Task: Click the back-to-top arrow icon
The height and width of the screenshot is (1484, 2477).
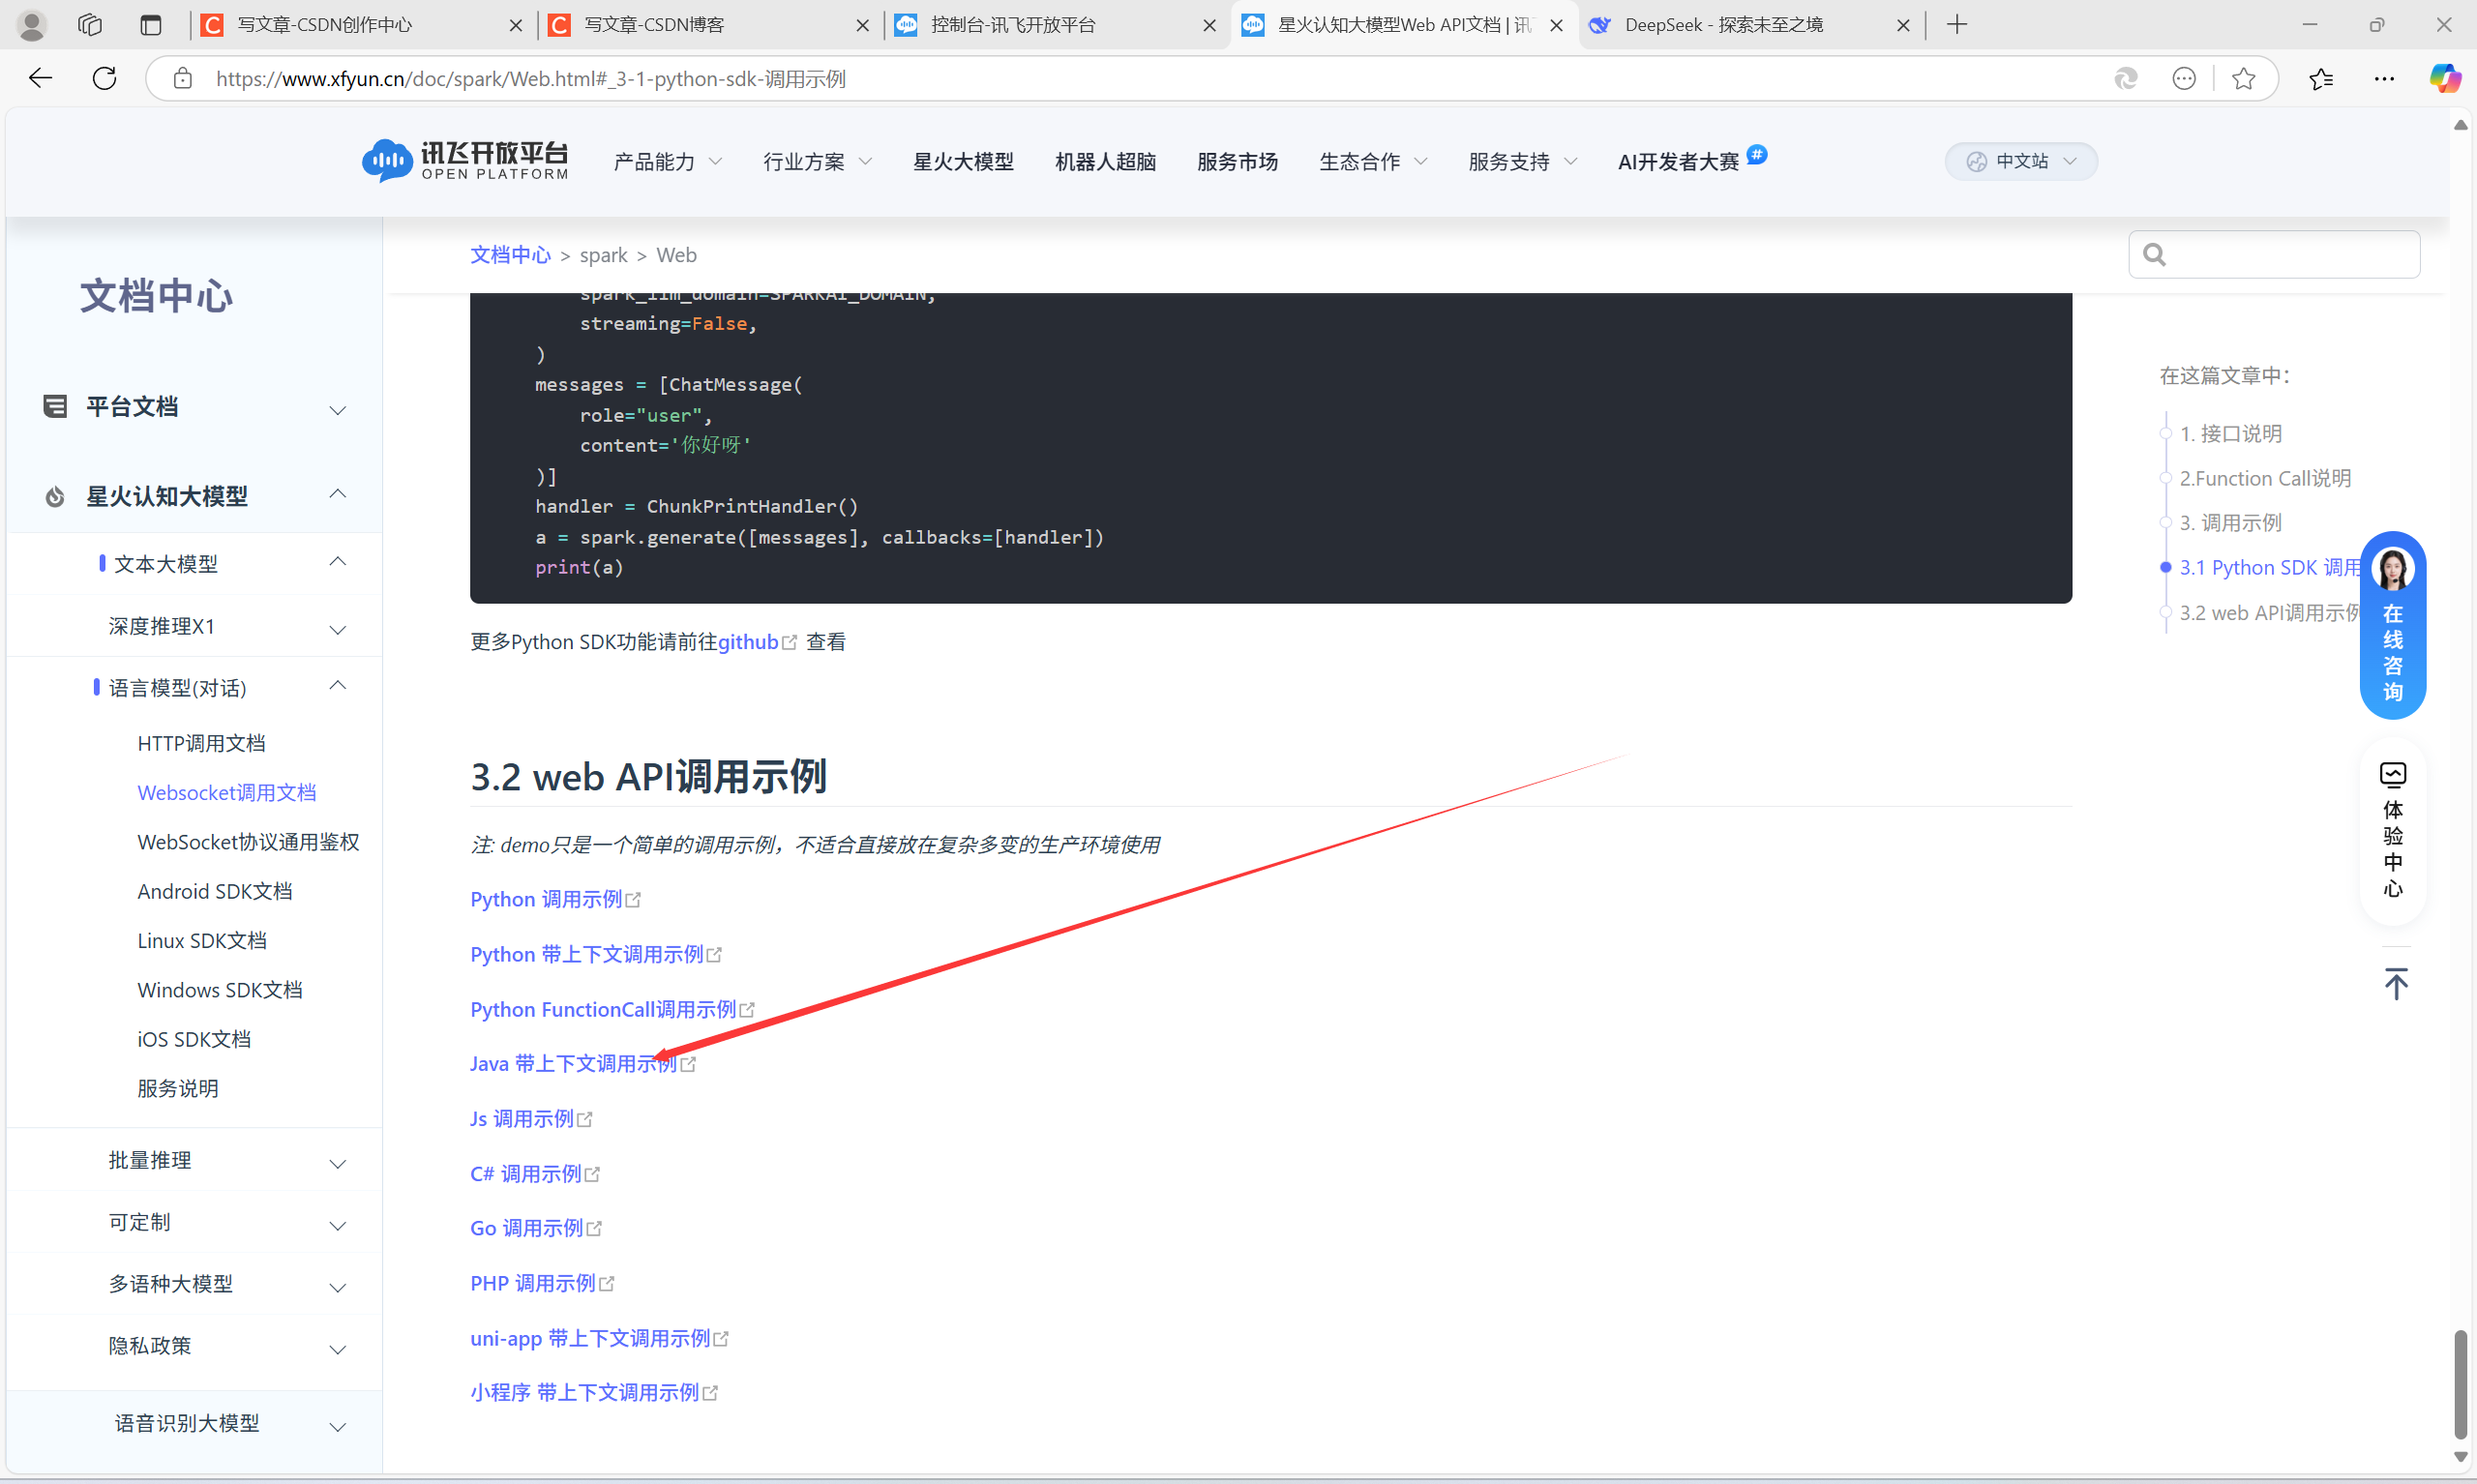Action: click(x=2395, y=984)
